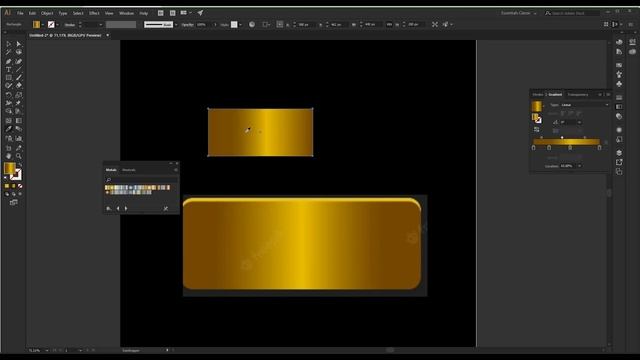
Task: Swap fill and stroke arrows in toolbar
Action: pos(20,164)
